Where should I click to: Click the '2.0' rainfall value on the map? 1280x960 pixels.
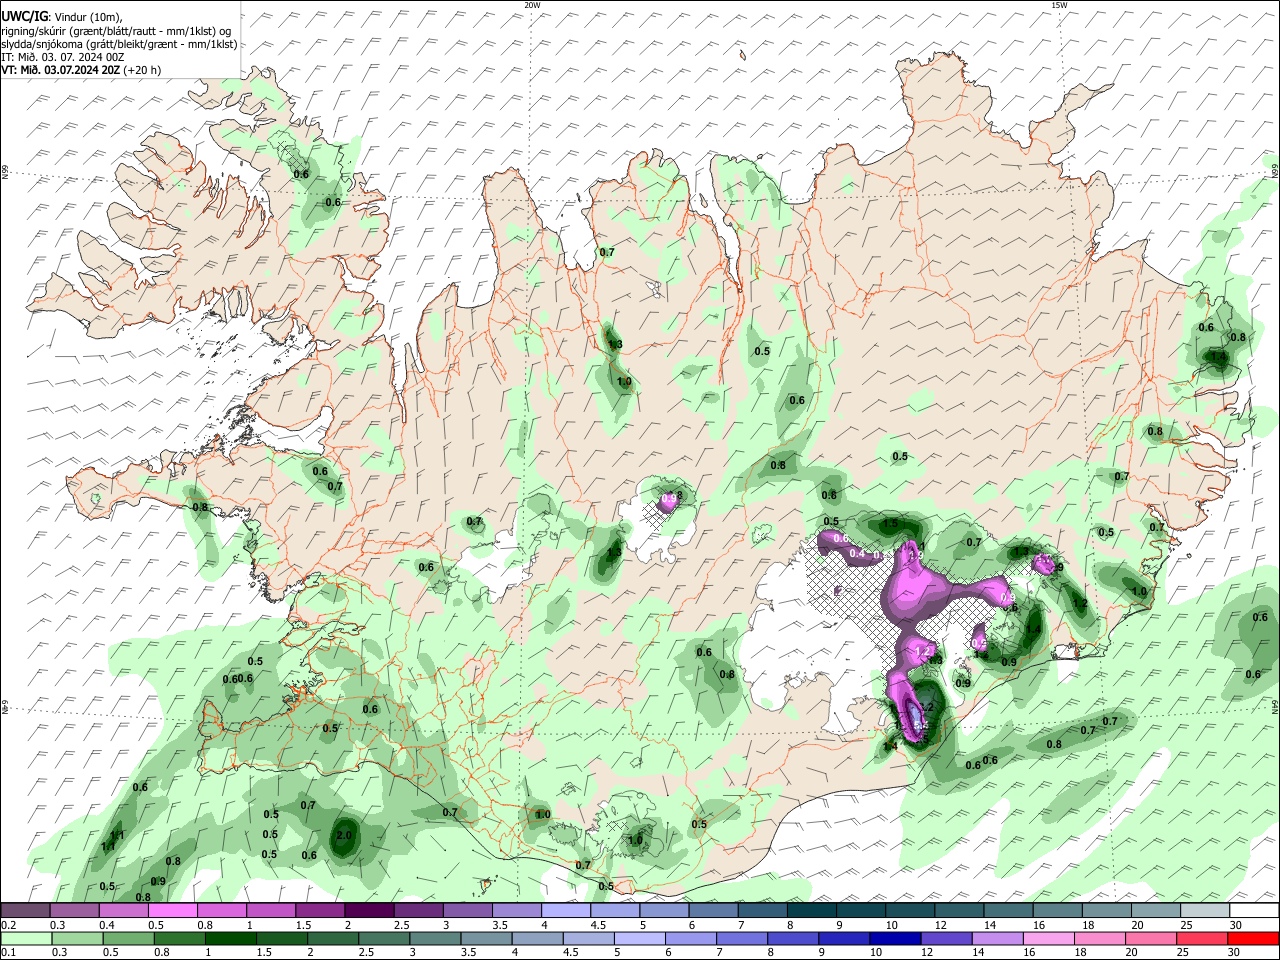(345, 835)
